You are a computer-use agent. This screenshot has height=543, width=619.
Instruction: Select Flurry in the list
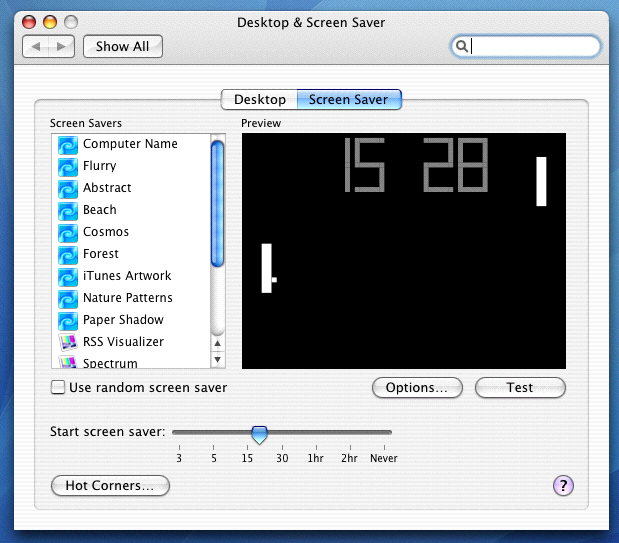pyautogui.click(x=131, y=166)
